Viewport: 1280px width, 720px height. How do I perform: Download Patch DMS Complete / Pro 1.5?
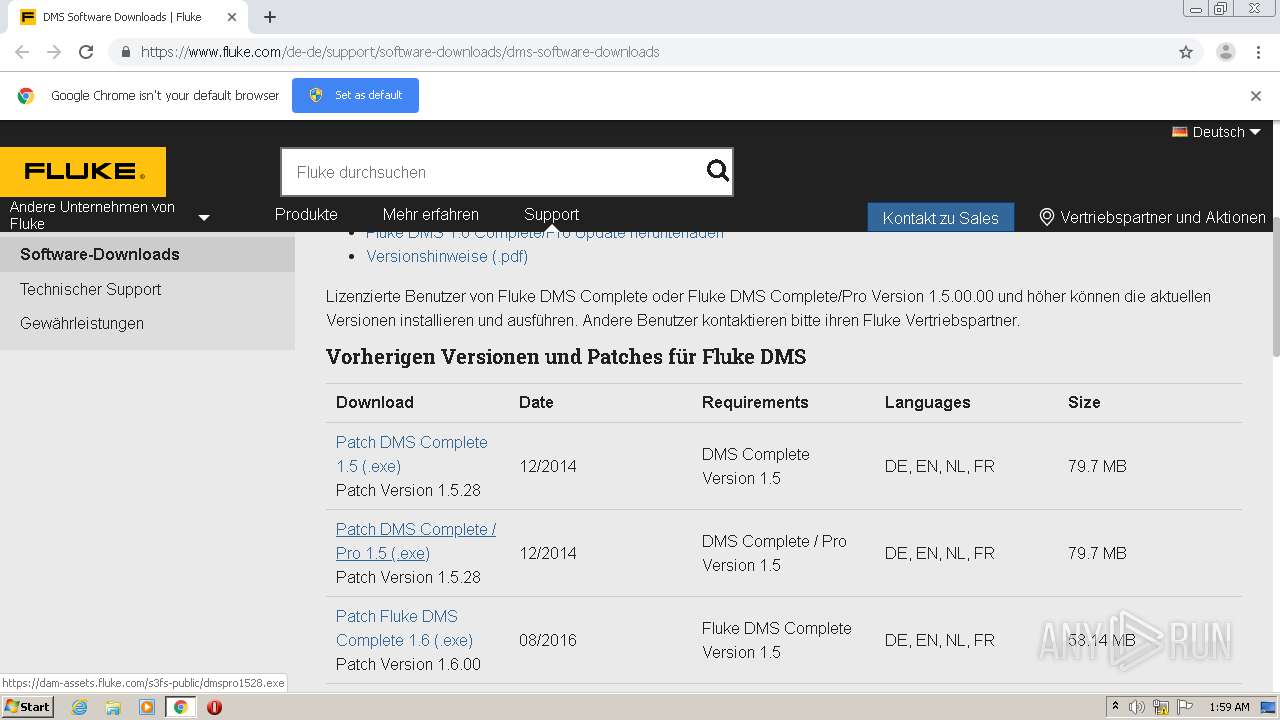(x=416, y=541)
